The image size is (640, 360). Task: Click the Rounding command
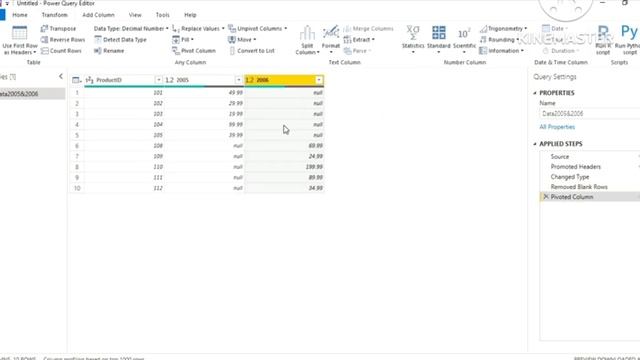(499, 40)
